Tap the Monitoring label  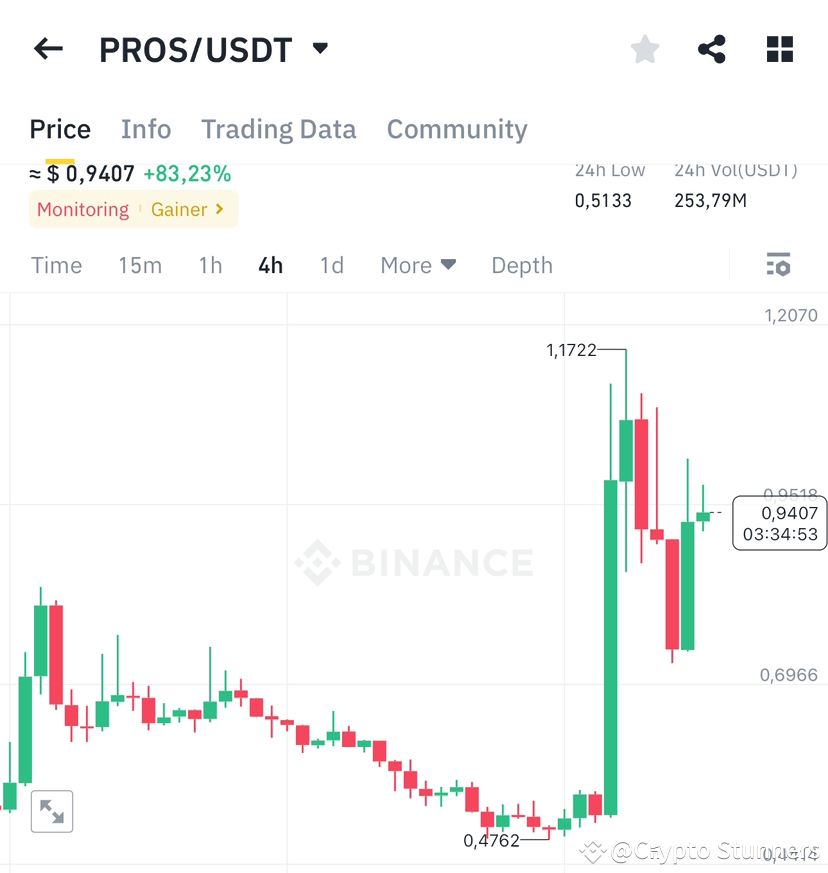[x=83, y=210]
